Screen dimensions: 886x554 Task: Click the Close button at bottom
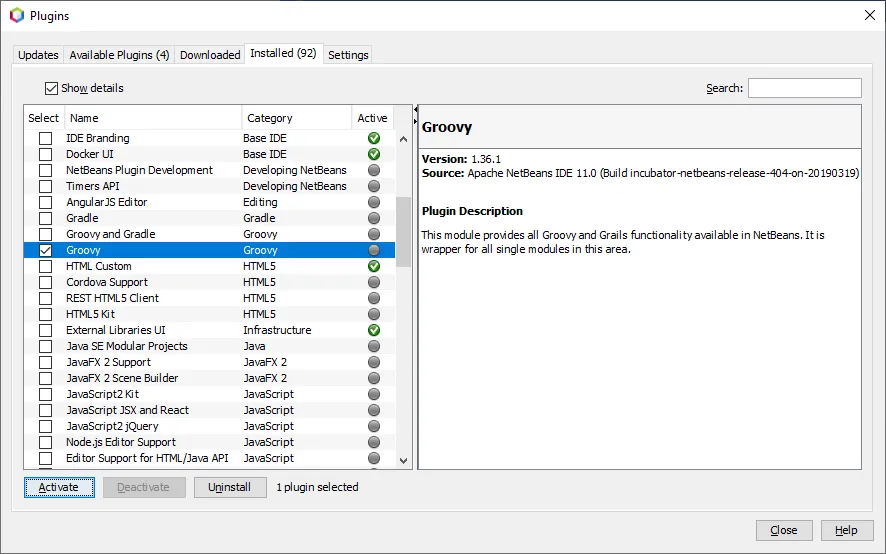click(784, 530)
